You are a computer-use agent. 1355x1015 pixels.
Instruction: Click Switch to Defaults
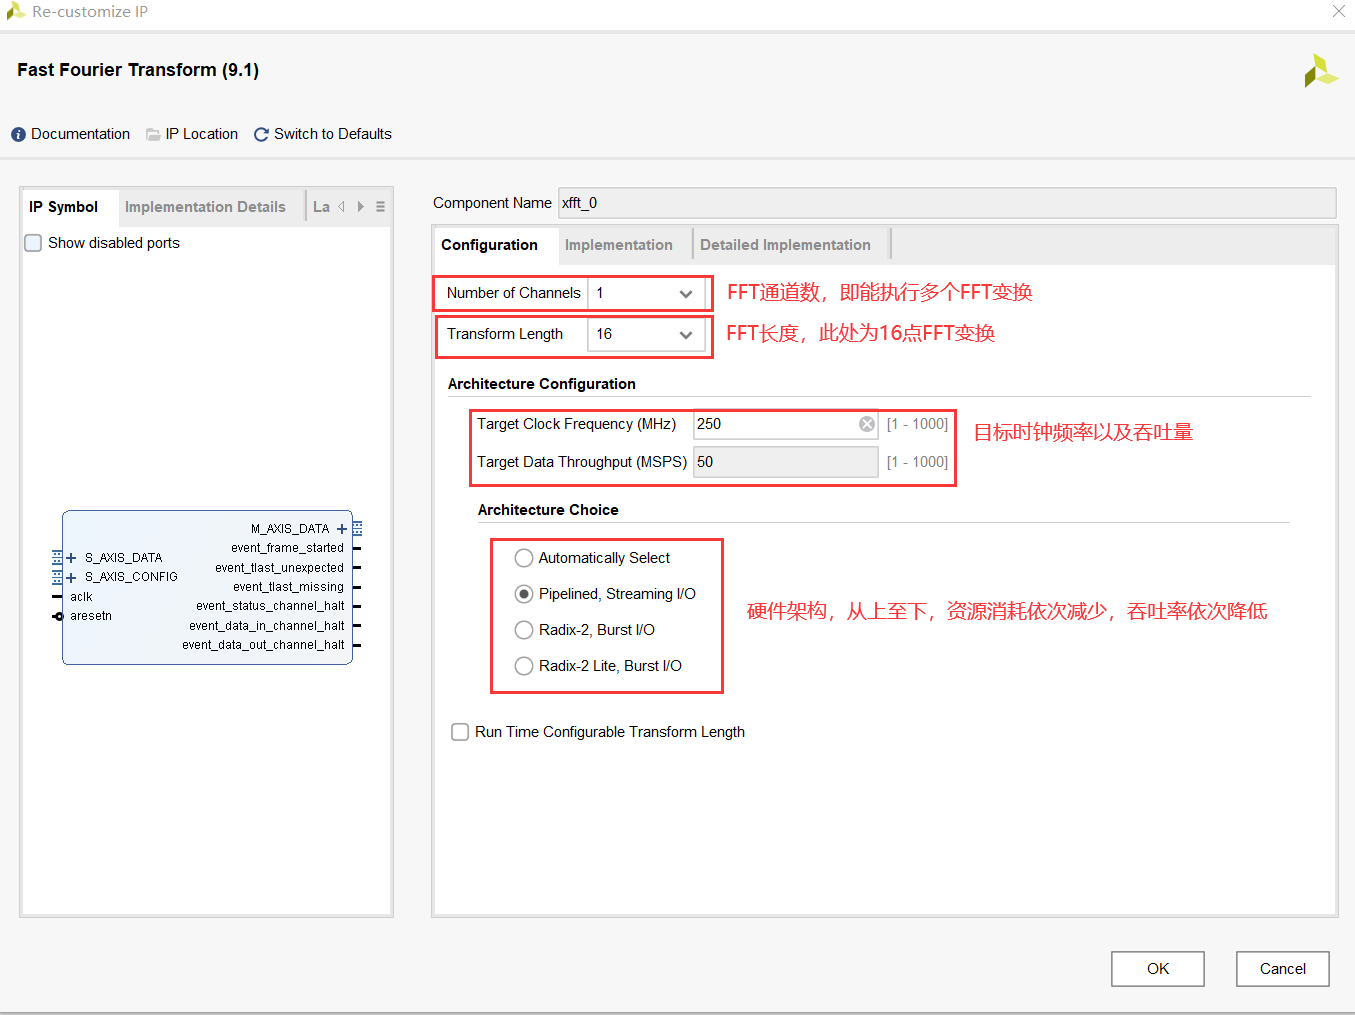(x=333, y=134)
